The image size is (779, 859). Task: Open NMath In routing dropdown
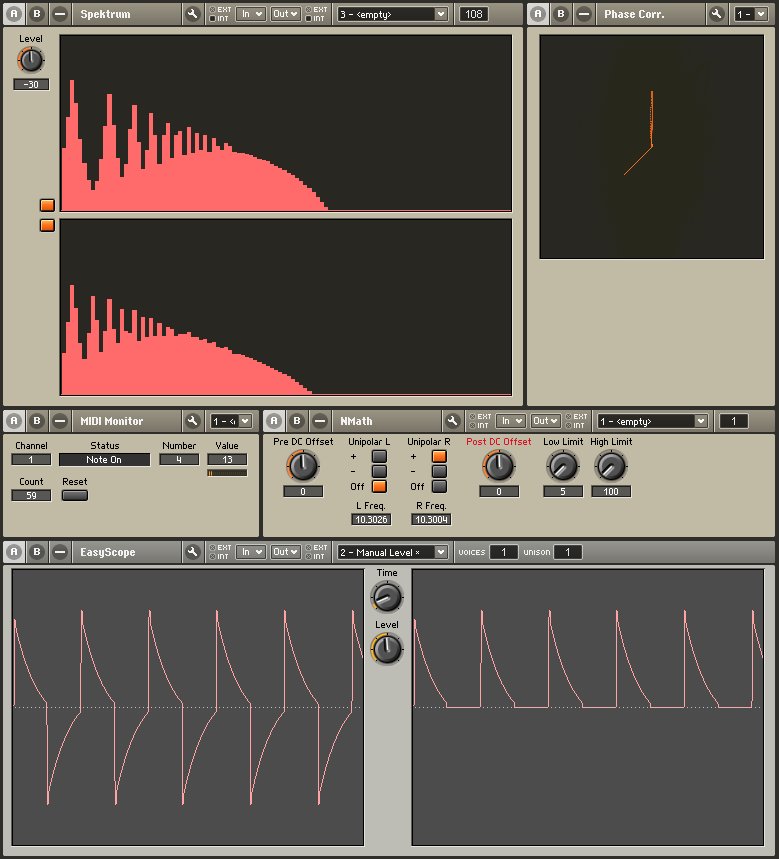510,421
